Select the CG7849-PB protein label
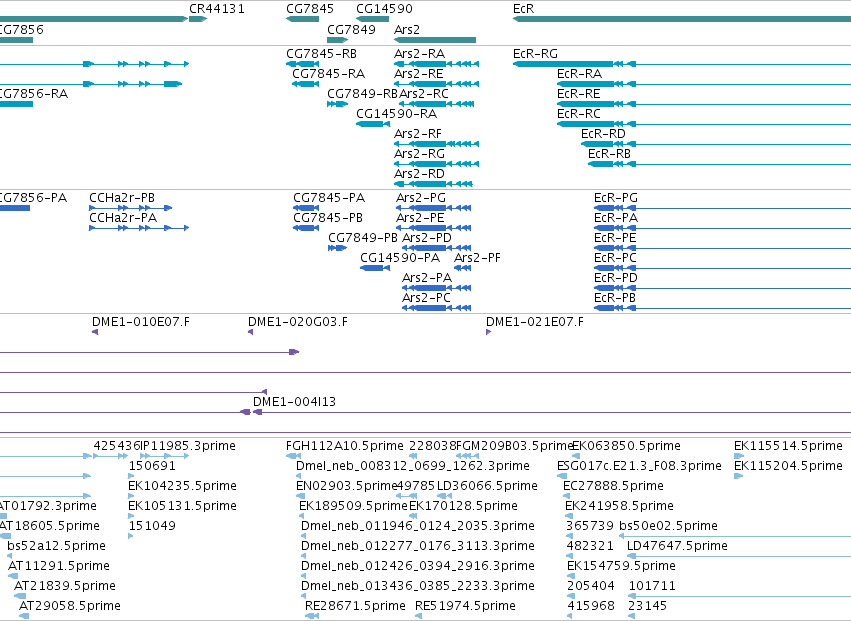The width and height of the screenshot is (851, 621). pos(363,238)
